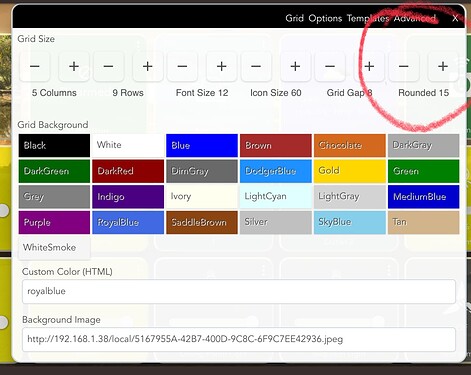Screen dimensions: 471x375
Task: Choose the Grey background color
Action: click(54, 197)
